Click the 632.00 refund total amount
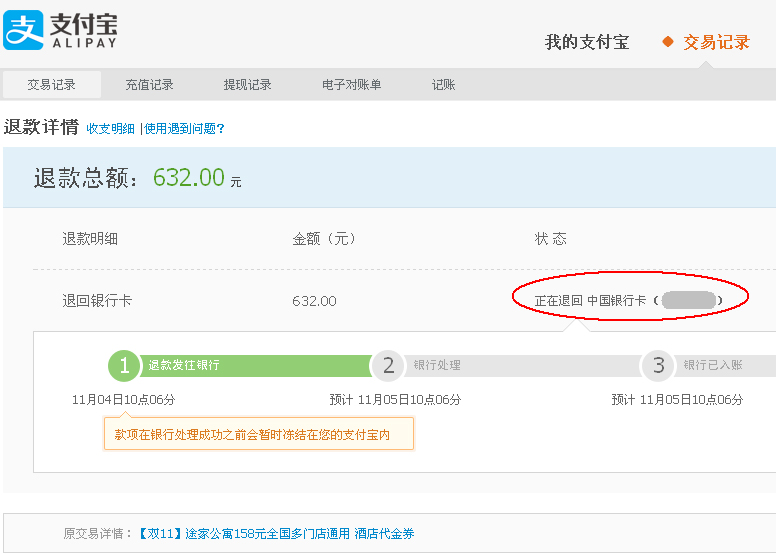The image size is (784, 556). click(188, 178)
